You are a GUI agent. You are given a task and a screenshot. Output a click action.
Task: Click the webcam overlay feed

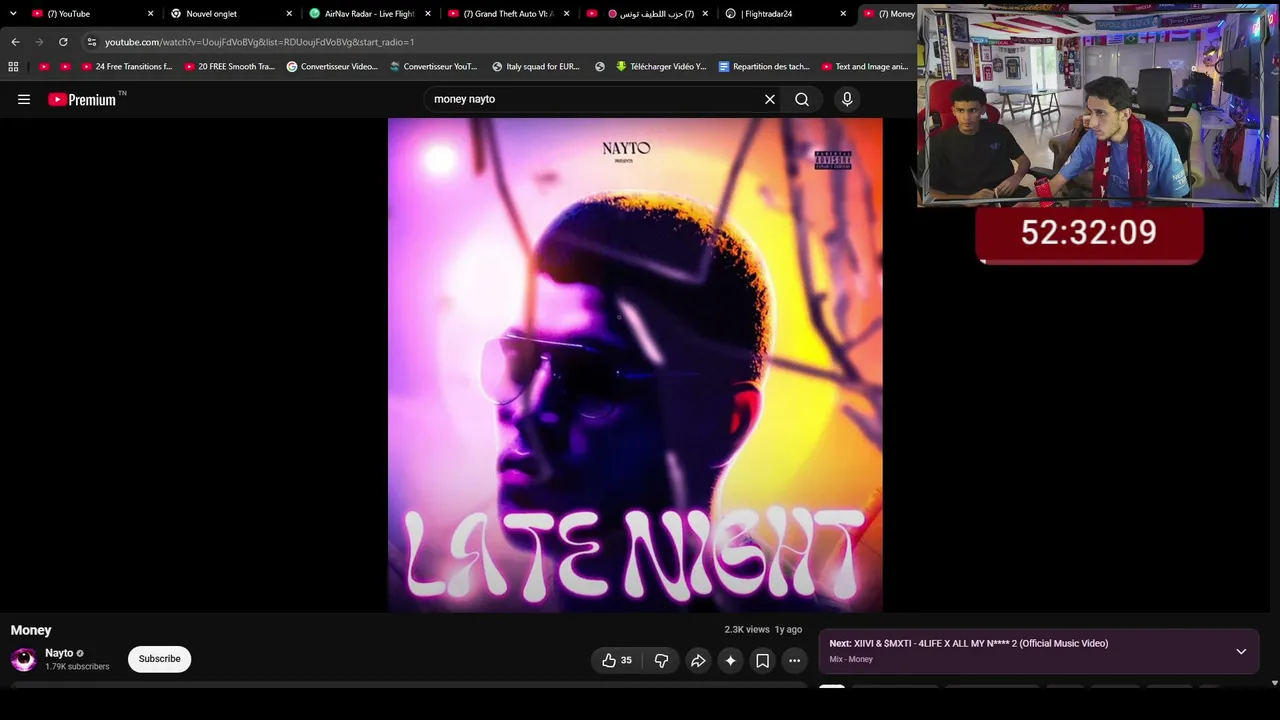pos(1097,106)
